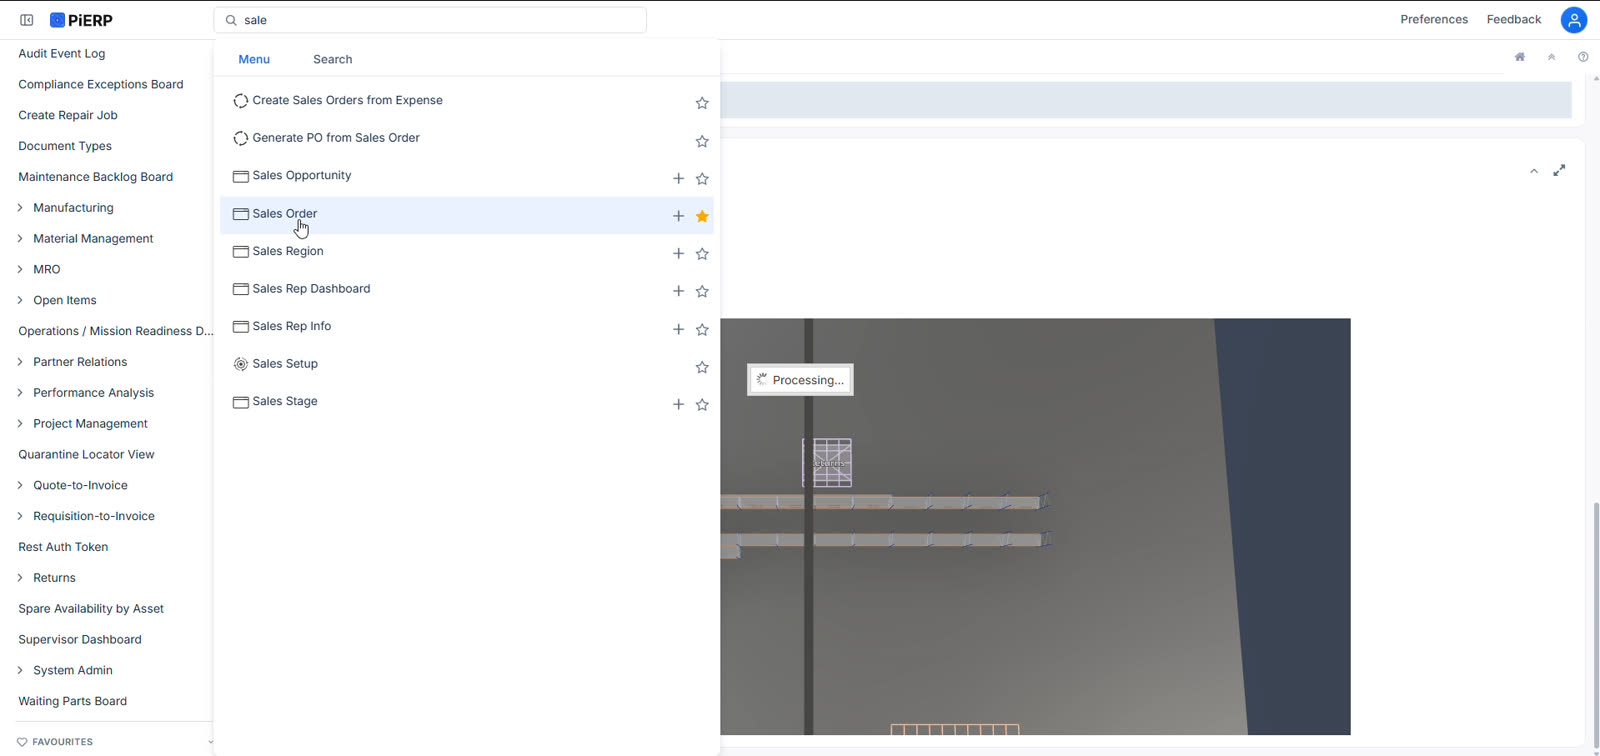Open Sales Setup menu entry
The image size is (1600, 756).
[285, 364]
